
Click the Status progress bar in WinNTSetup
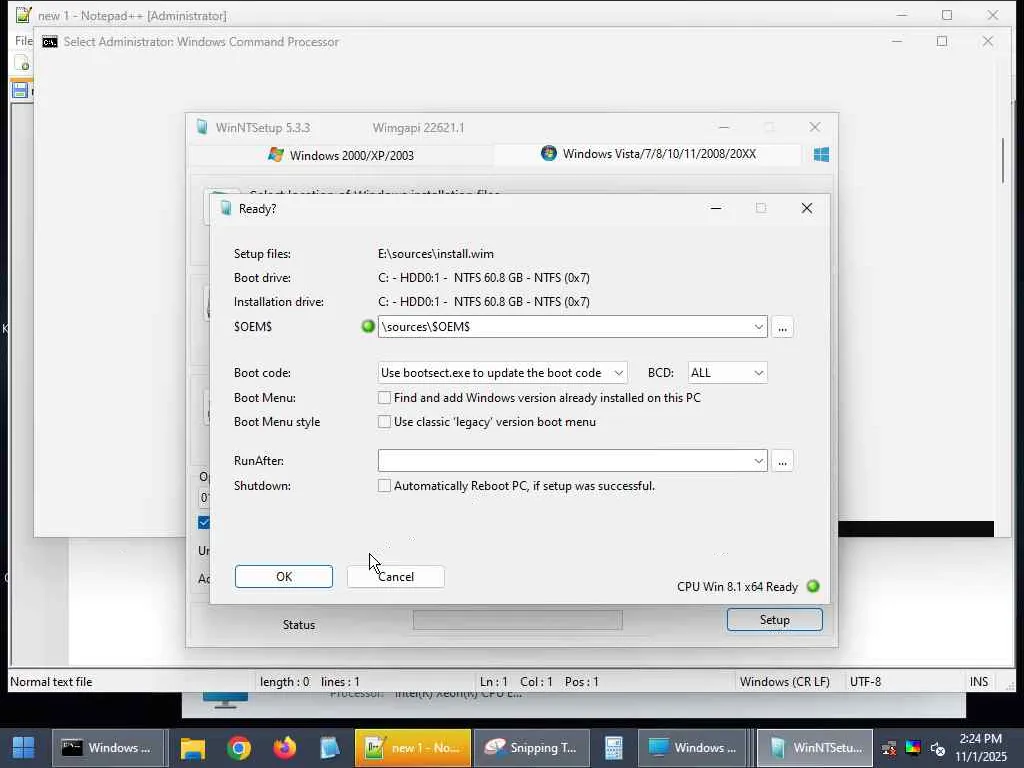[x=517, y=620]
